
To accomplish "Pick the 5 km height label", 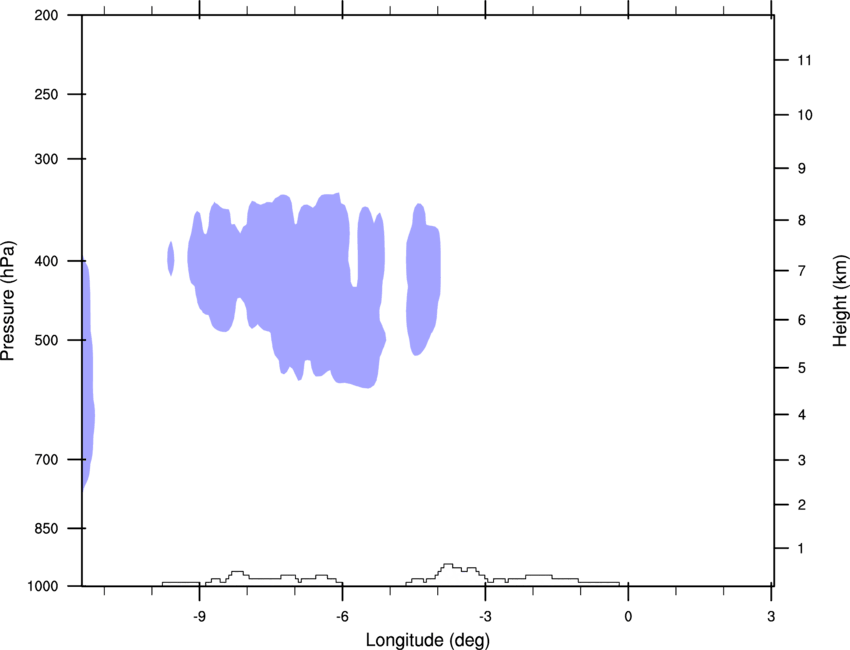I will point(802,368).
